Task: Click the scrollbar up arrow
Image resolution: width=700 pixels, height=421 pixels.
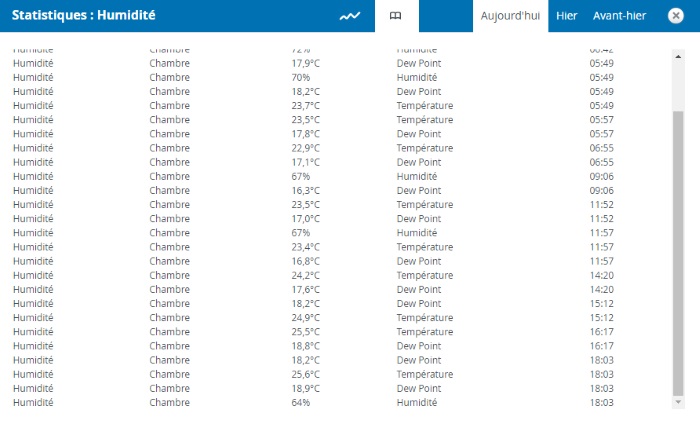Action: (x=678, y=57)
